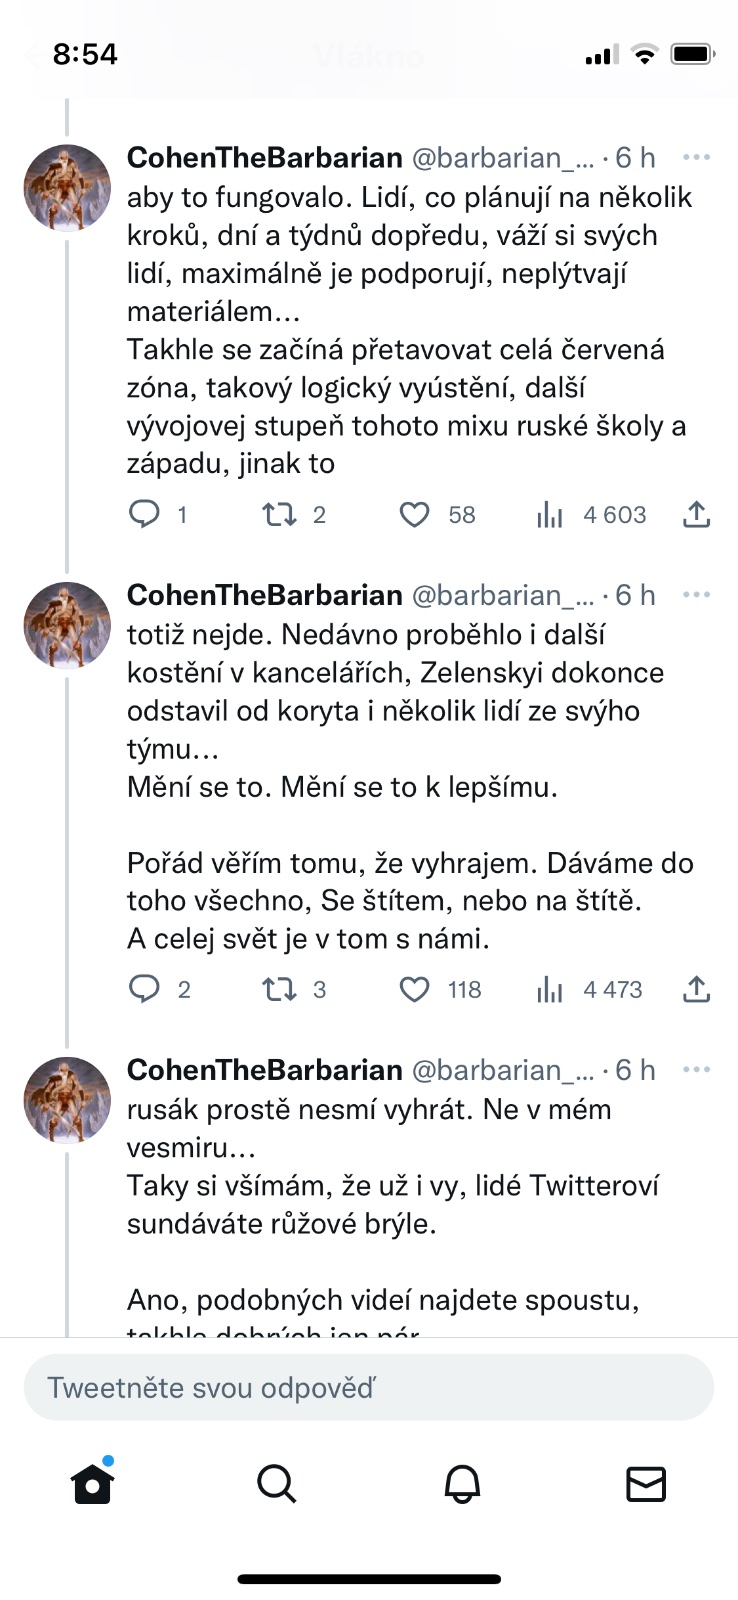The width and height of the screenshot is (738, 1600).
Task: Retweet the tweet with 4 603 views
Action: pyautogui.click(x=279, y=514)
